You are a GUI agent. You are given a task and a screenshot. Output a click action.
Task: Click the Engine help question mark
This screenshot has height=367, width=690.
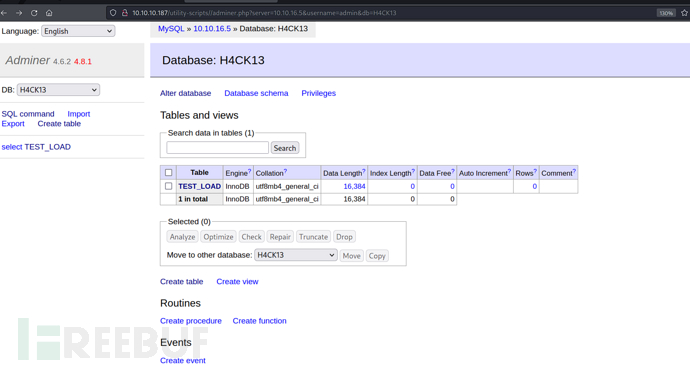[x=249, y=171]
